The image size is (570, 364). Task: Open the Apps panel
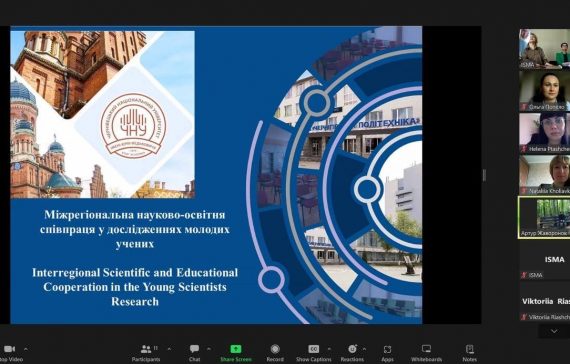point(387,349)
